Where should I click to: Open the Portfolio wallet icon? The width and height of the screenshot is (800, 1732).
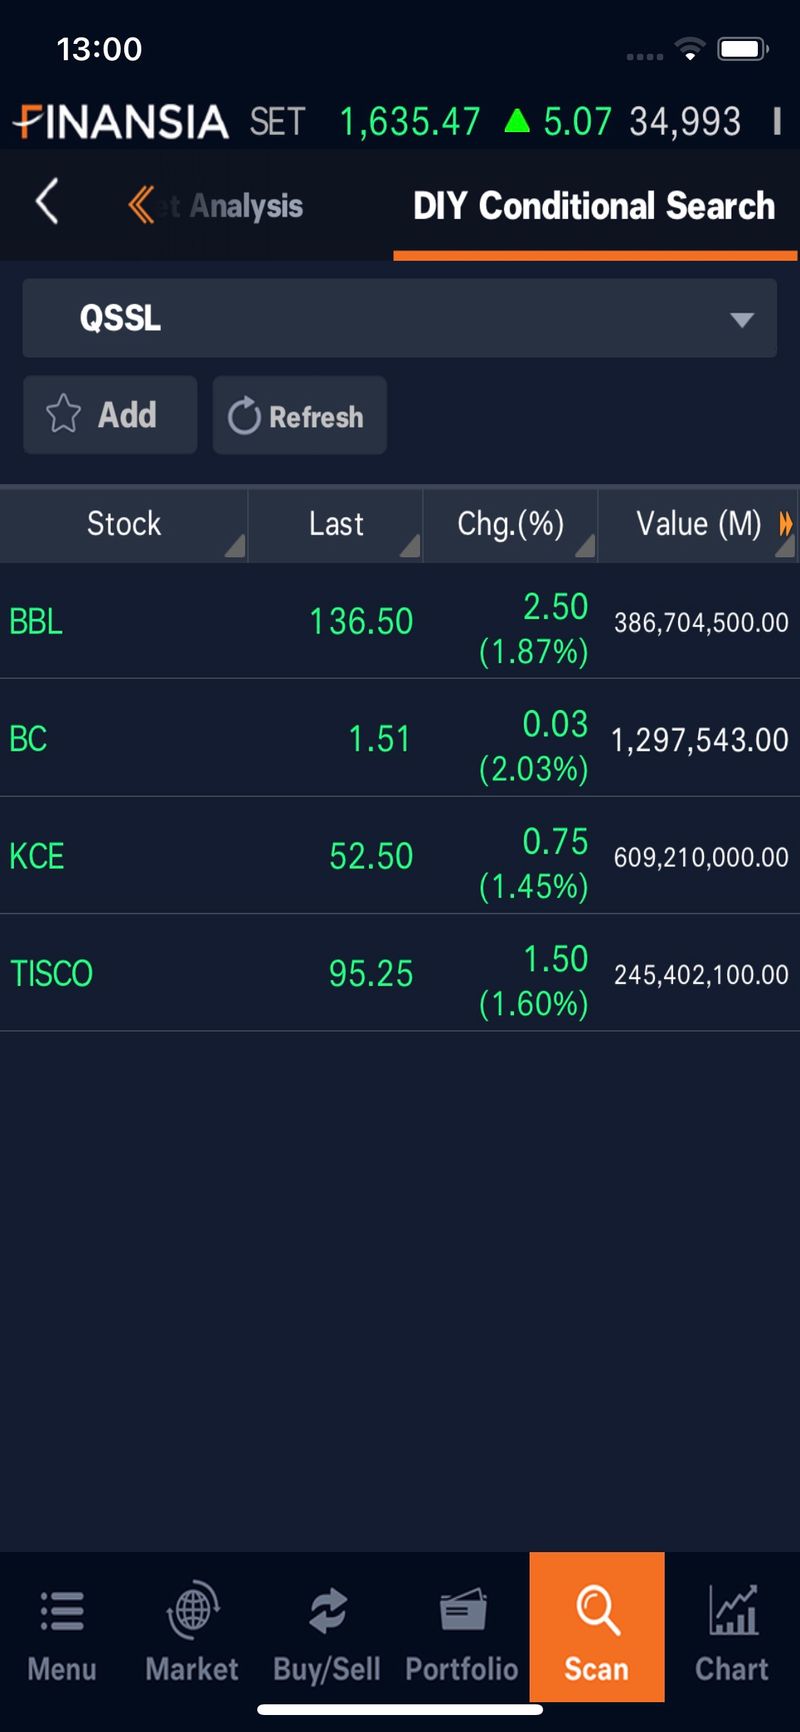coord(462,1610)
